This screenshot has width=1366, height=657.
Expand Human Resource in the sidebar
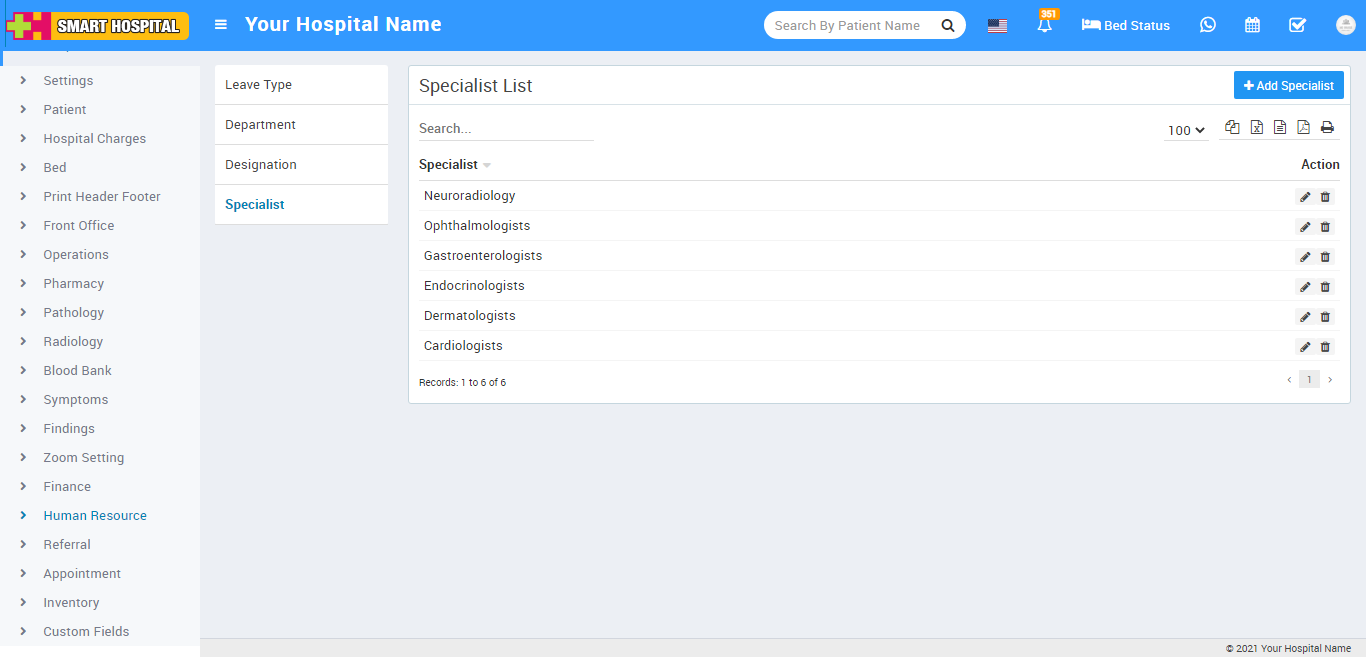click(94, 516)
